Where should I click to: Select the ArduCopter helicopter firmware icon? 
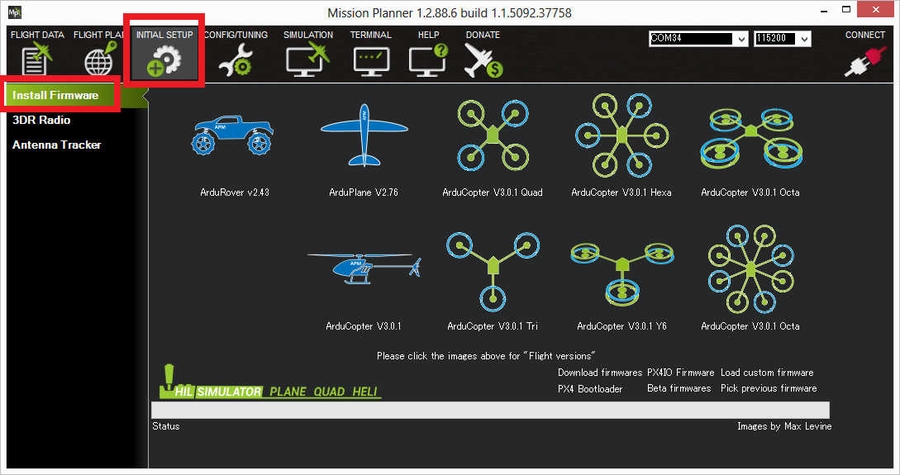click(363, 270)
